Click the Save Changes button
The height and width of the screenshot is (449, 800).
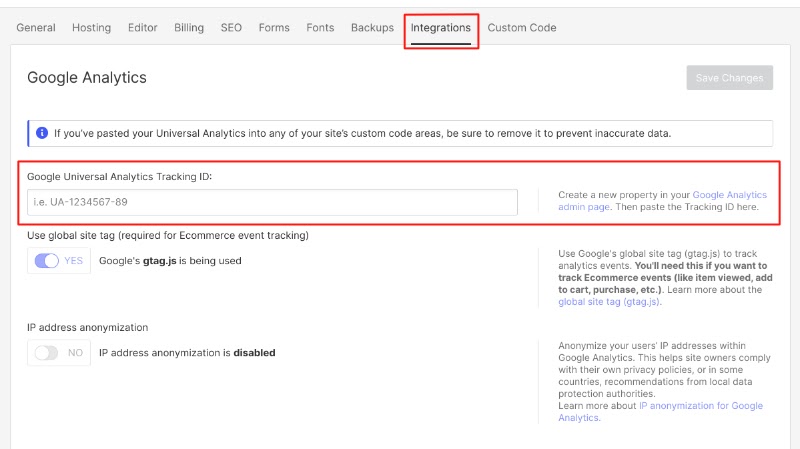tap(730, 78)
